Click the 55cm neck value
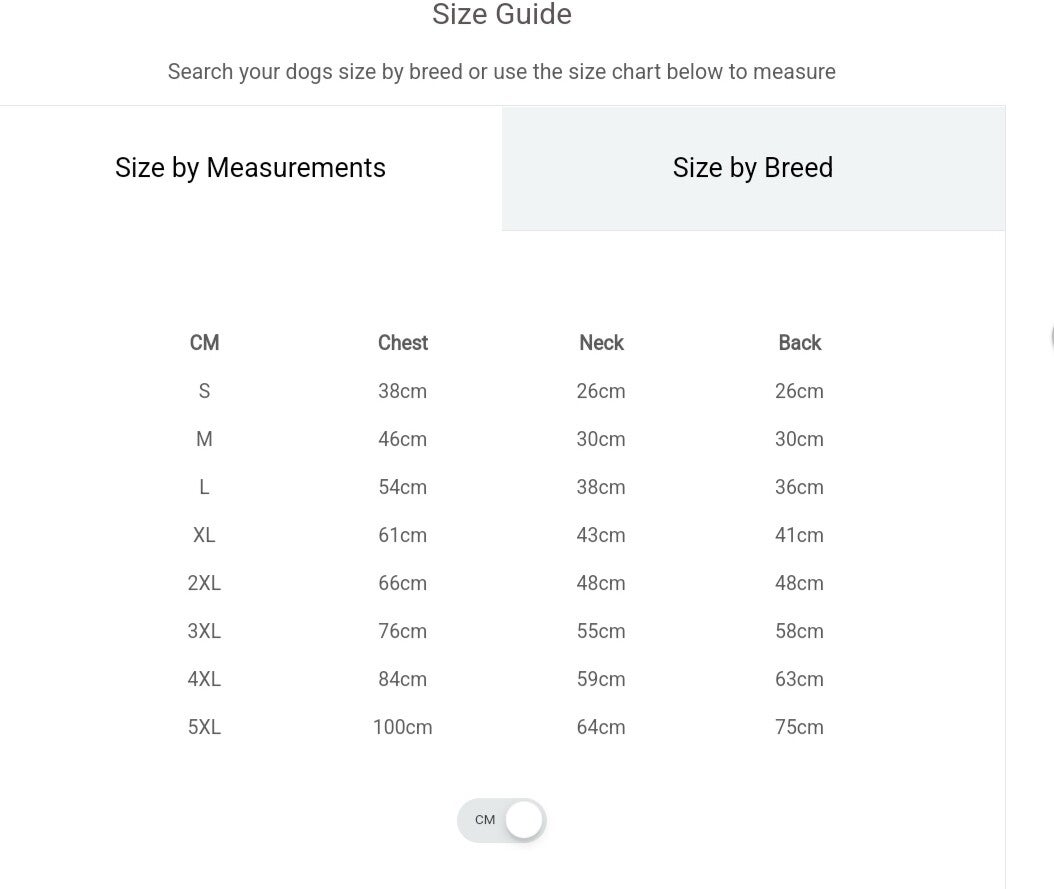The image size is (1054, 889). 601,631
